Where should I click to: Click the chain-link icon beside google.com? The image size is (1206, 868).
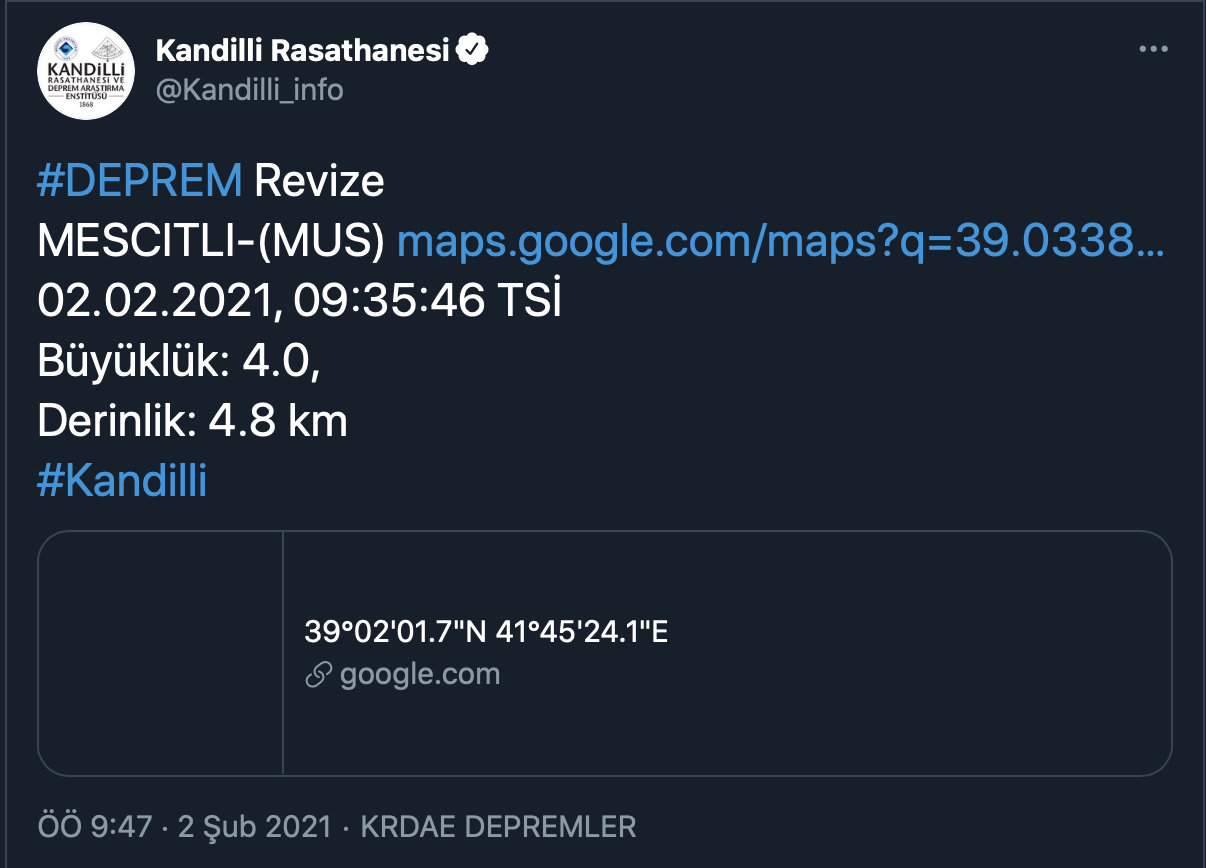pyautogui.click(x=317, y=674)
